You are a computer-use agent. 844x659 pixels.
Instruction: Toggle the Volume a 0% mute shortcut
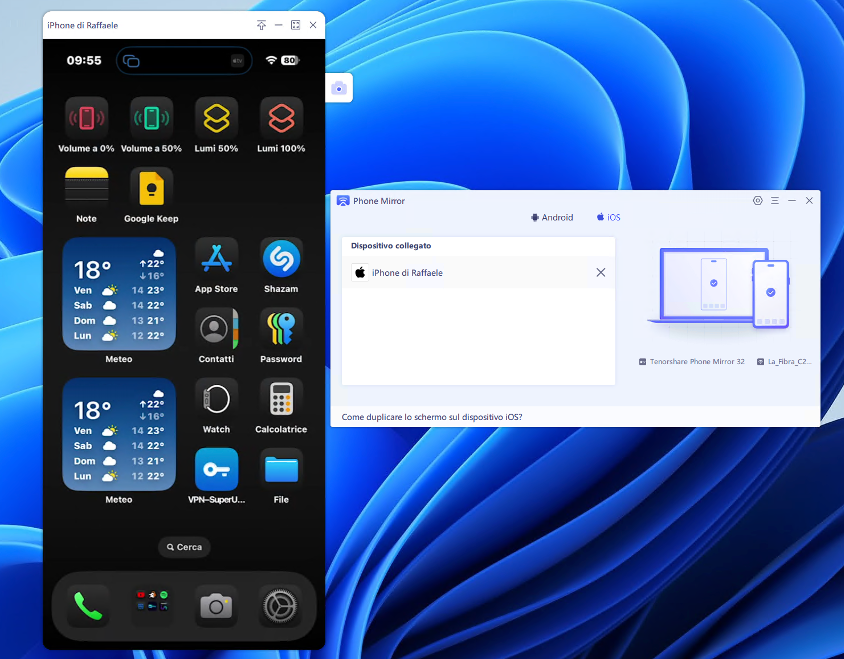[x=86, y=116]
